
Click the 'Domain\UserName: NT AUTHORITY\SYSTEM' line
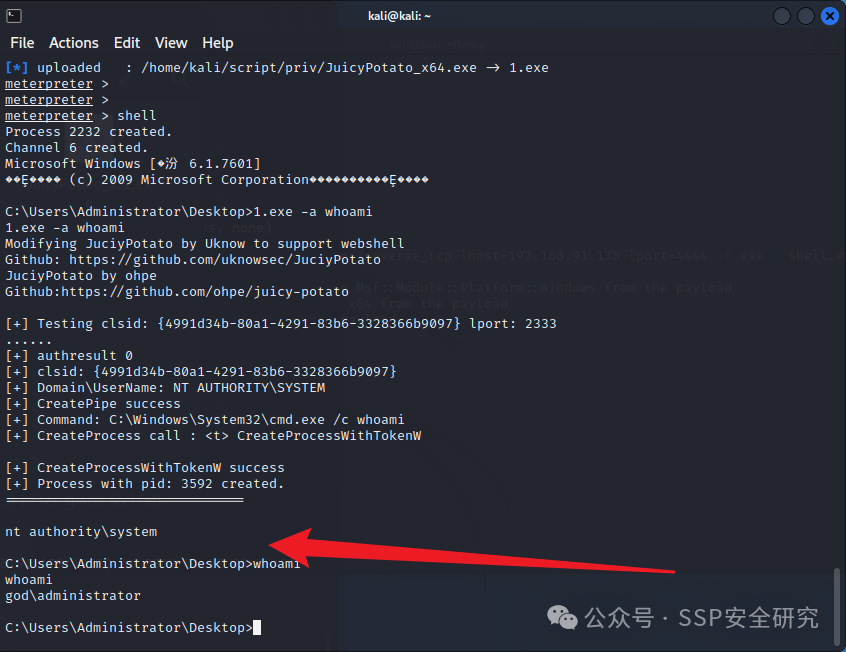165,388
